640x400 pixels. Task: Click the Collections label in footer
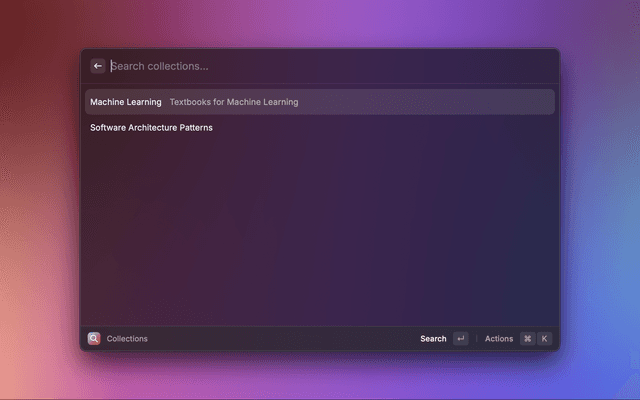pyautogui.click(x=127, y=339)
